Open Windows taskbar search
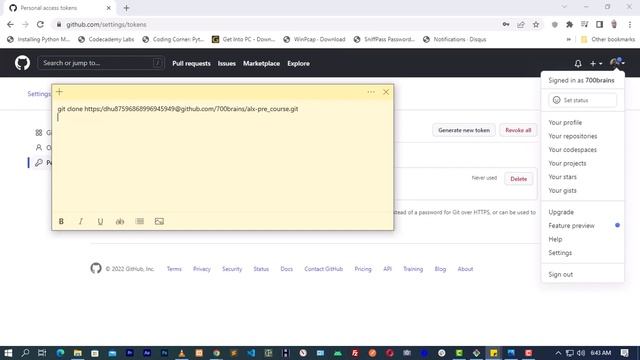The image size is (640, 360). (x=25, y=353)
